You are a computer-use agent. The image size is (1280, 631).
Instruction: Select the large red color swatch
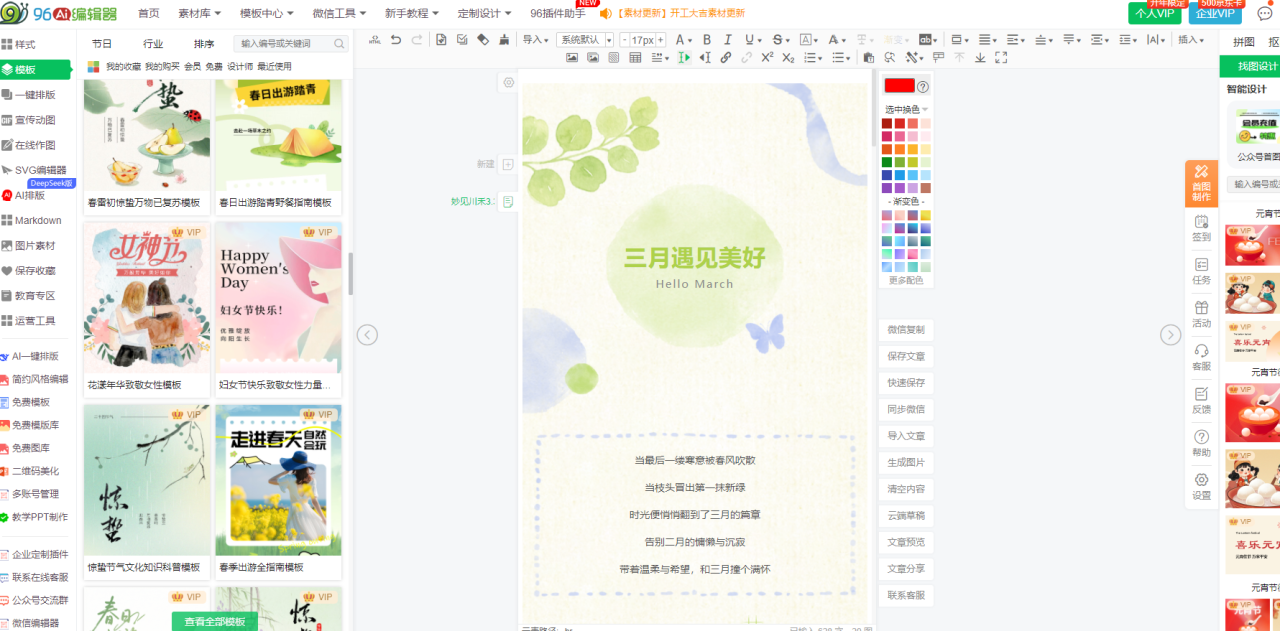click(x=899, y=86)
